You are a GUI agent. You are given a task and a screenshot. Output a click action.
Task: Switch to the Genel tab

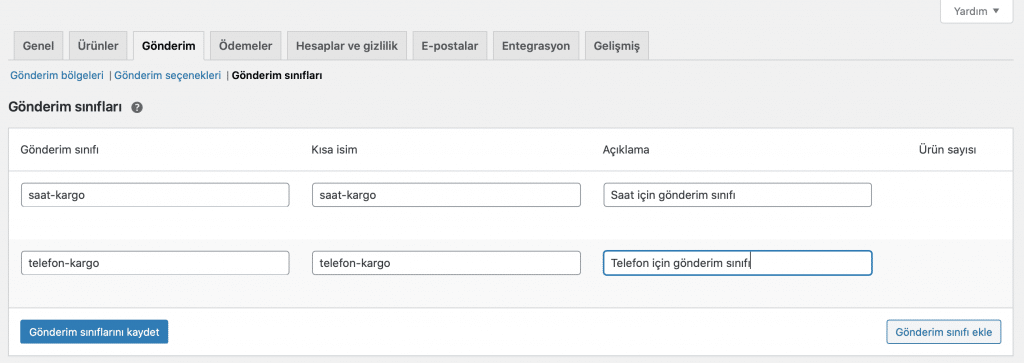[39, 46]
